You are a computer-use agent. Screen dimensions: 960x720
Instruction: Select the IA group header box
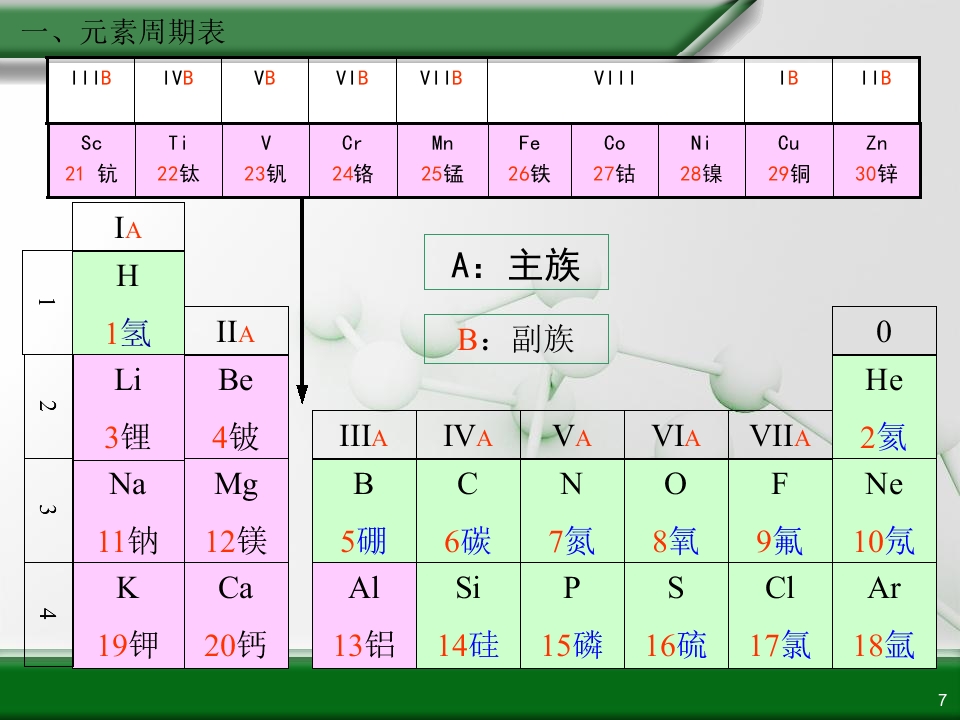pos(128,227)
